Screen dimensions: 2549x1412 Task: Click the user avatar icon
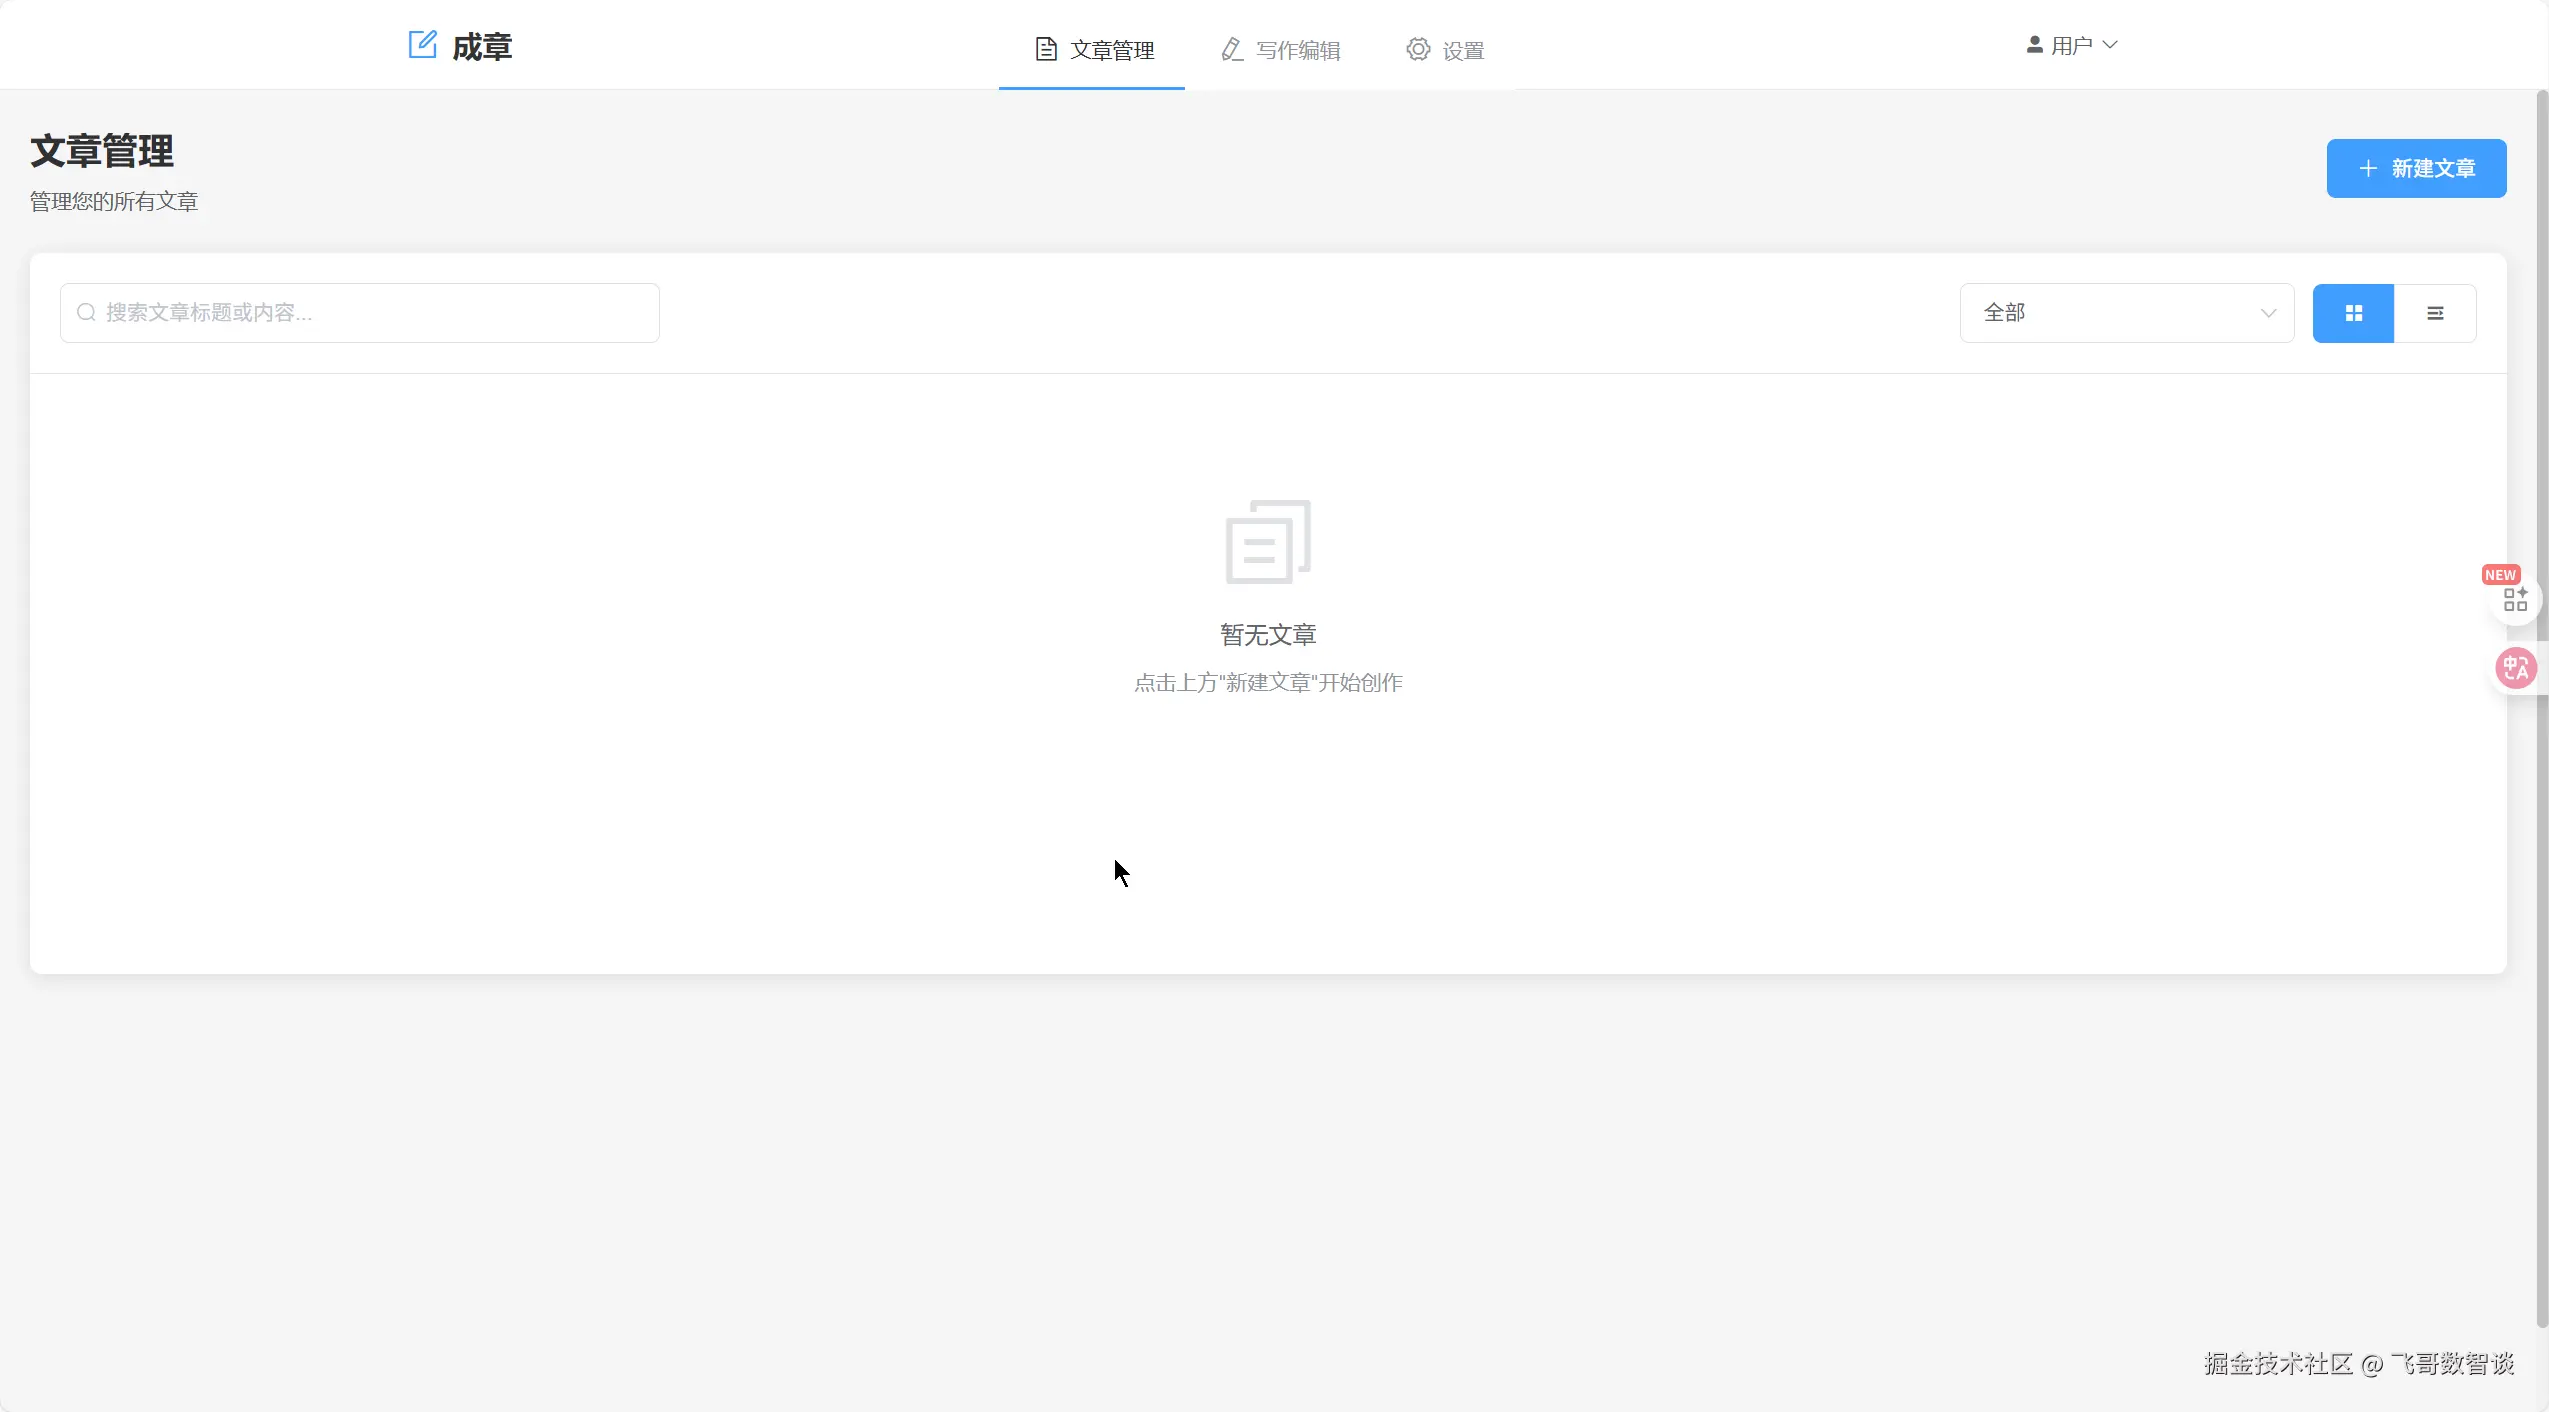2034,45
